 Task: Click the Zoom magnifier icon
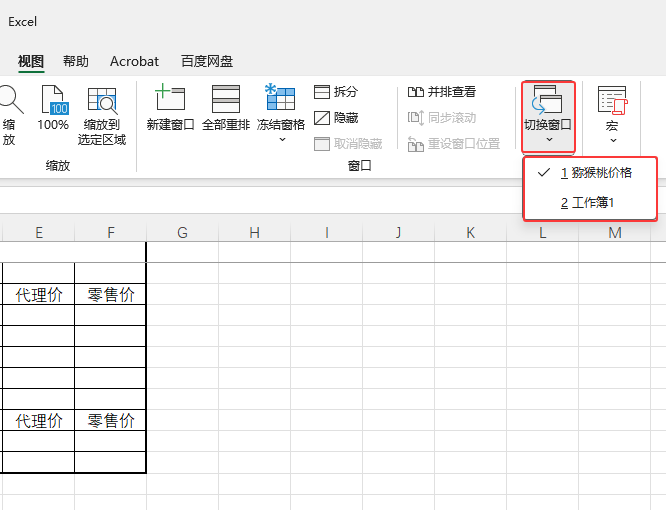pyautogui.click(x=10, y=99)
